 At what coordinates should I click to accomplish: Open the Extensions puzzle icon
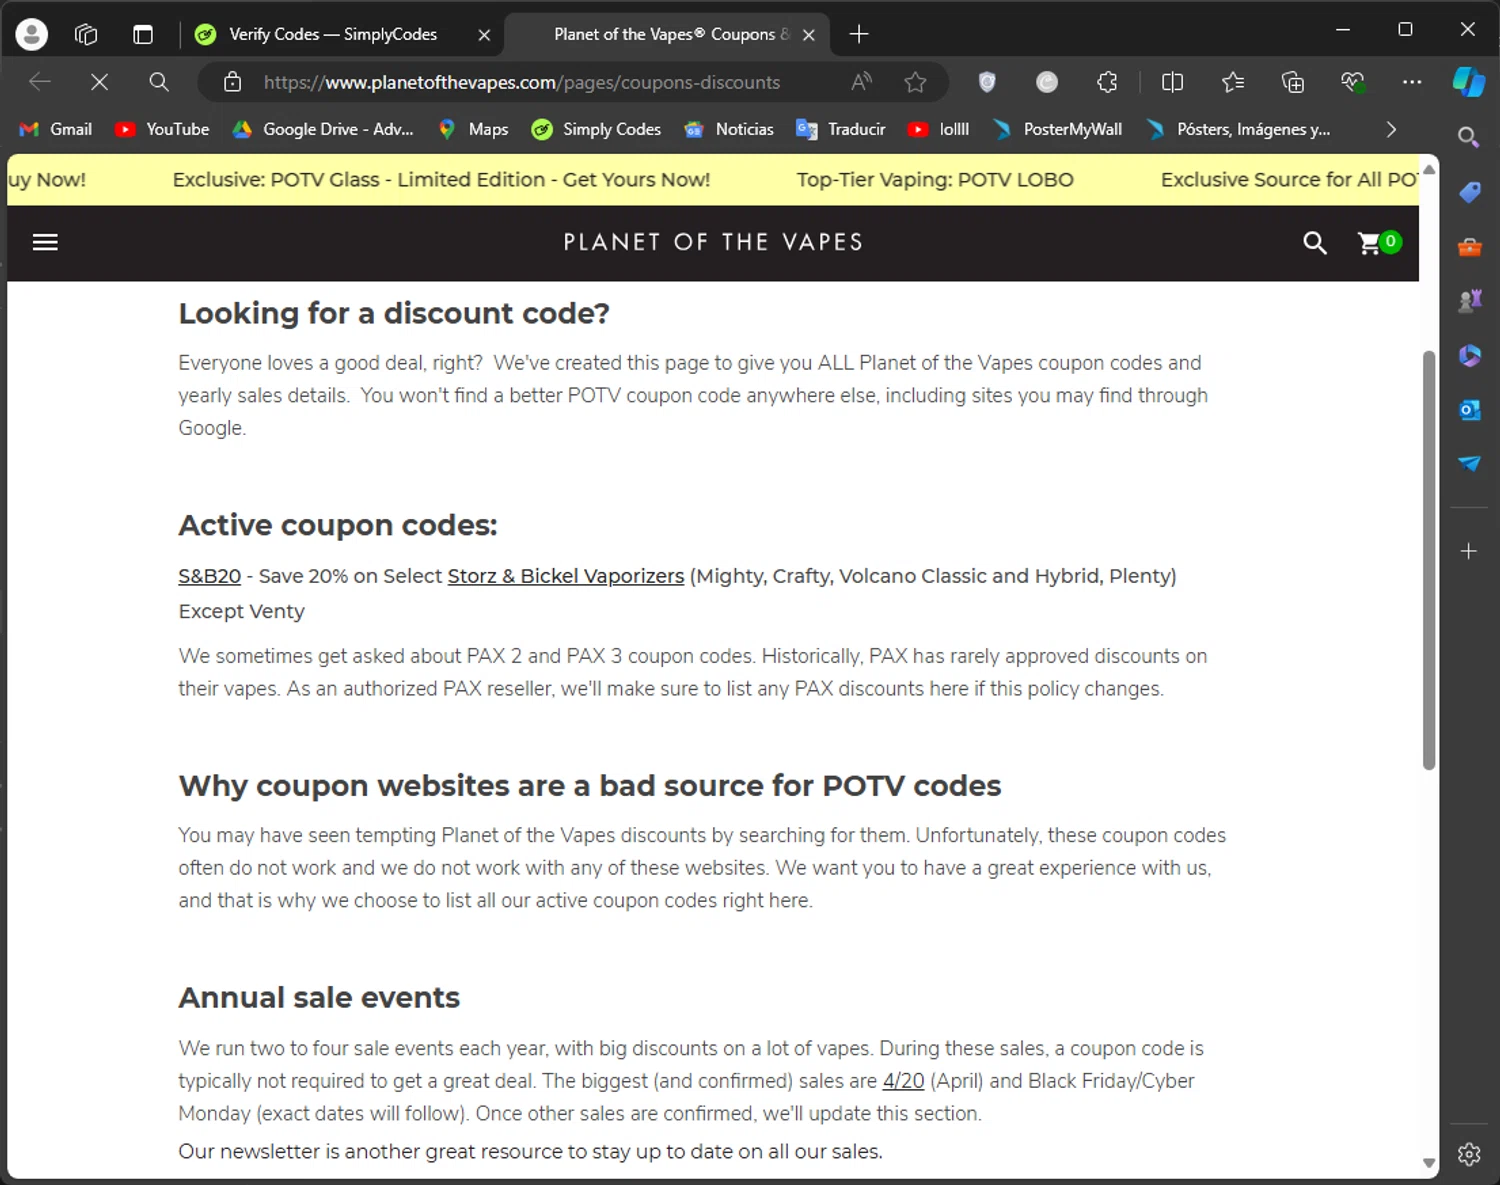coord(1107,82)
